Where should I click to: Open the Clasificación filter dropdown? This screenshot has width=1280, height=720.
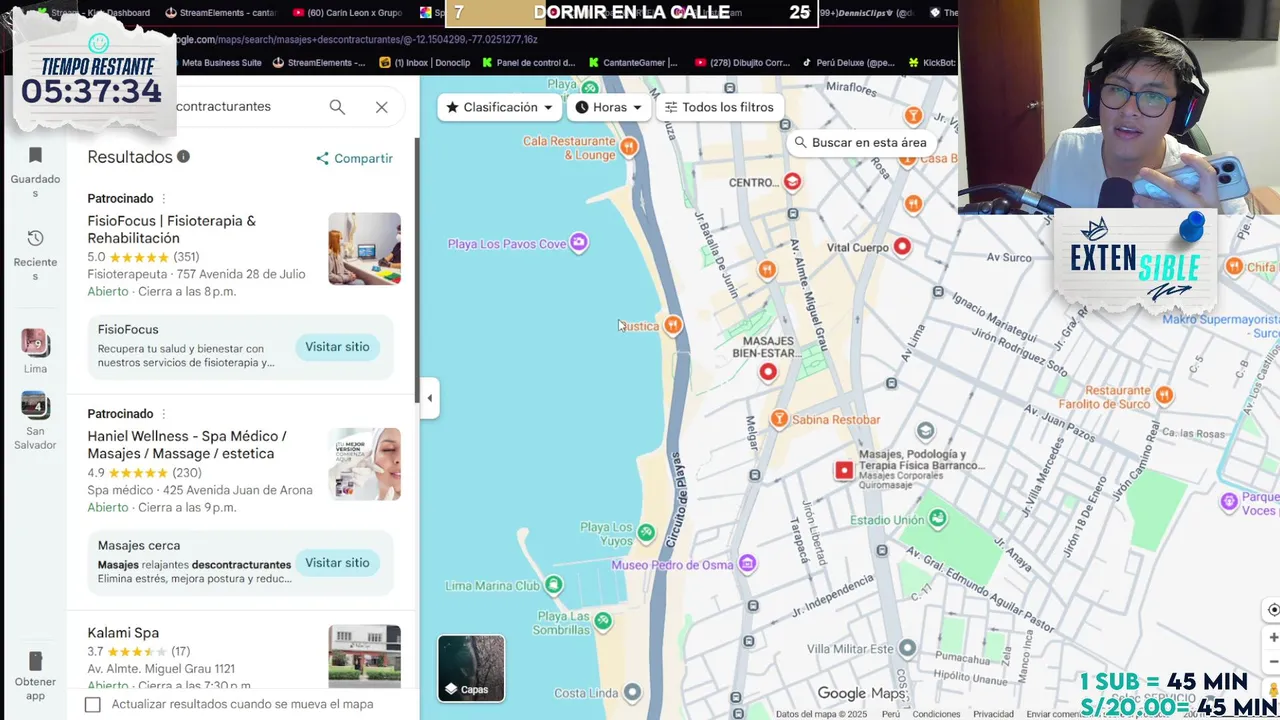[499, 107]
